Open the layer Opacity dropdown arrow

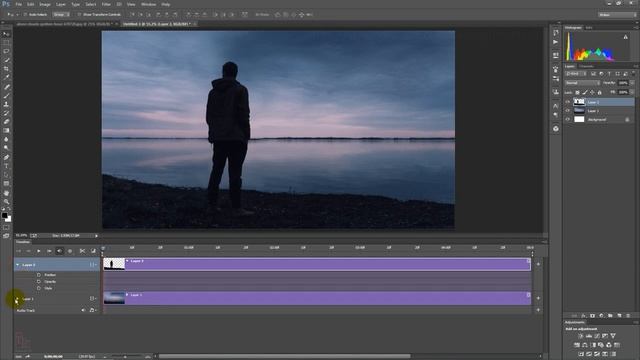pyautogui.click(x=632, y=83)
